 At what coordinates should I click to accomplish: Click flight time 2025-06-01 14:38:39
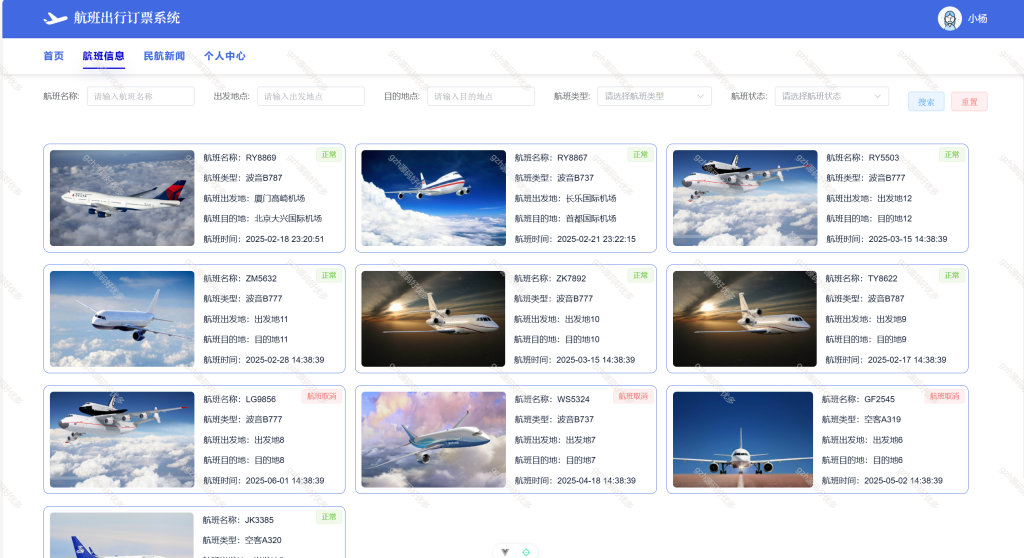285,481
